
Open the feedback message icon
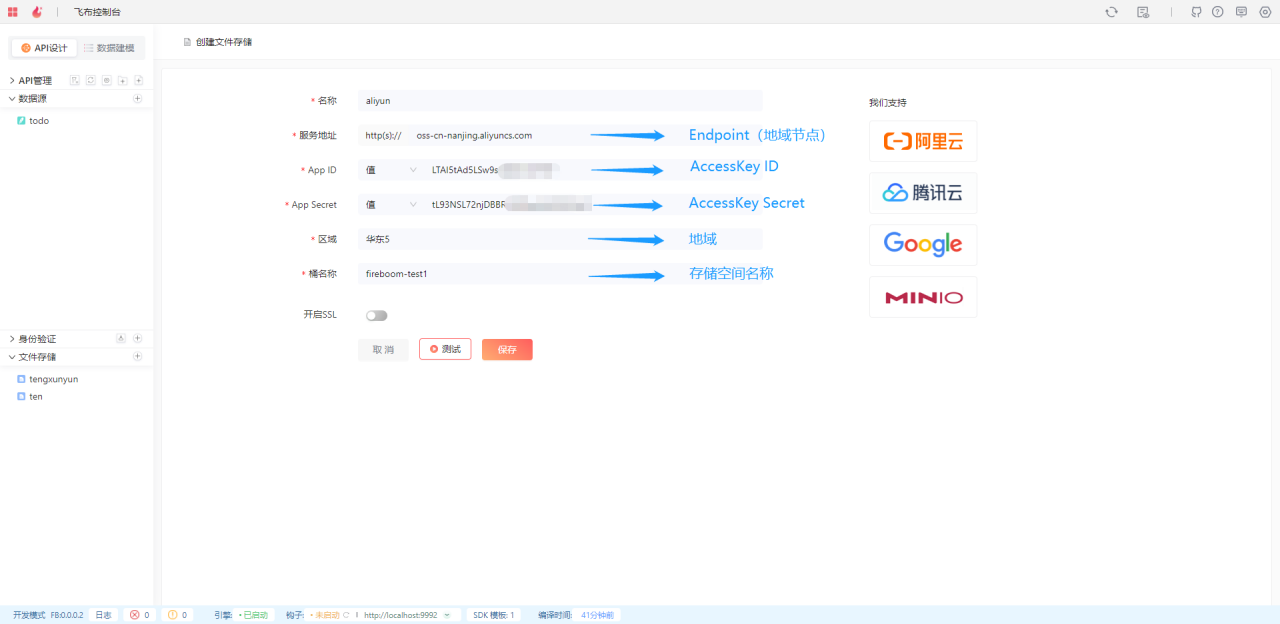[1241, 12]
